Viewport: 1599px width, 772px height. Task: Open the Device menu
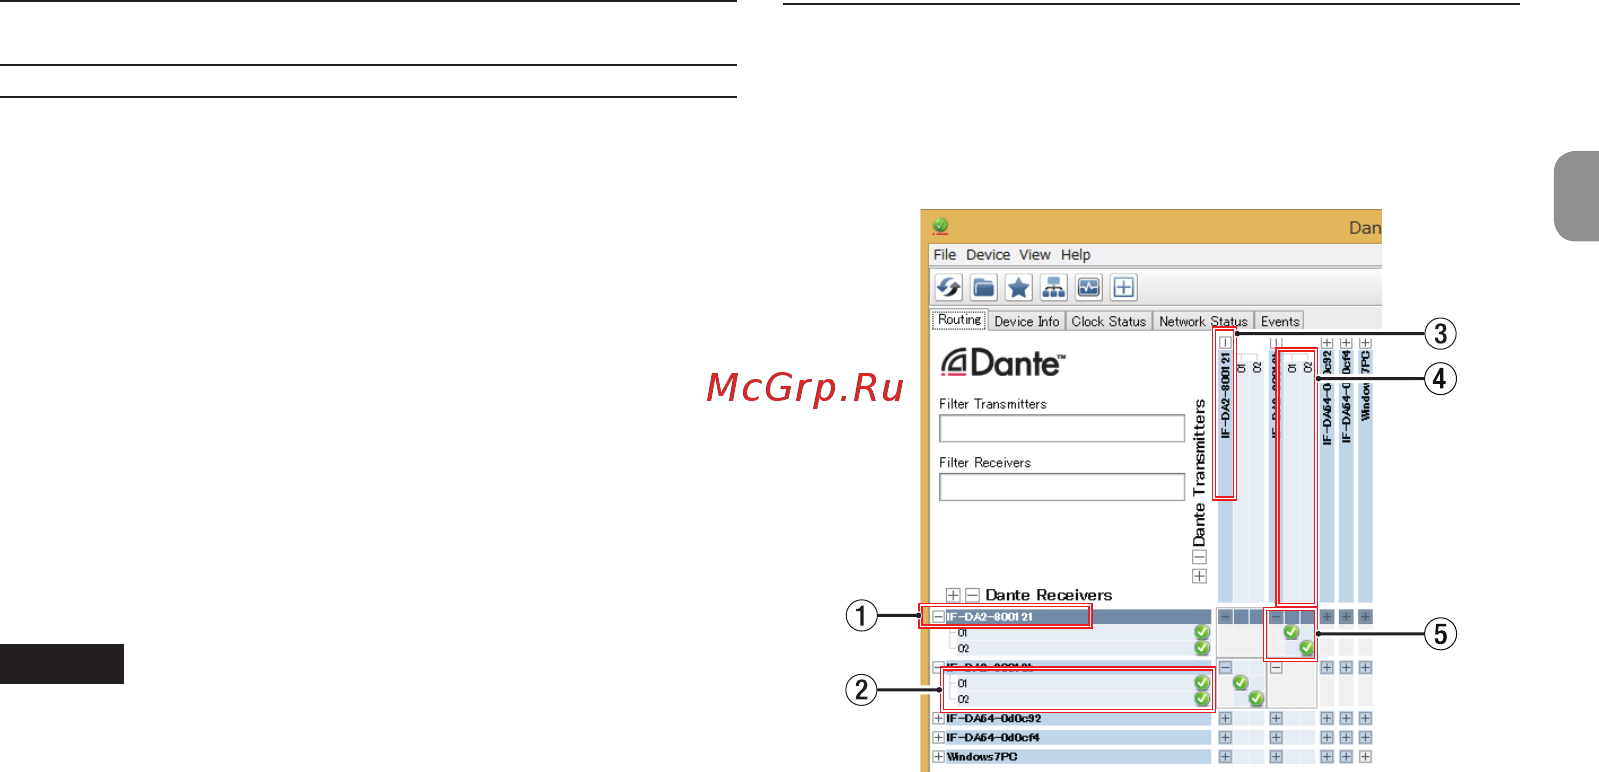click(x=988, y=255)
